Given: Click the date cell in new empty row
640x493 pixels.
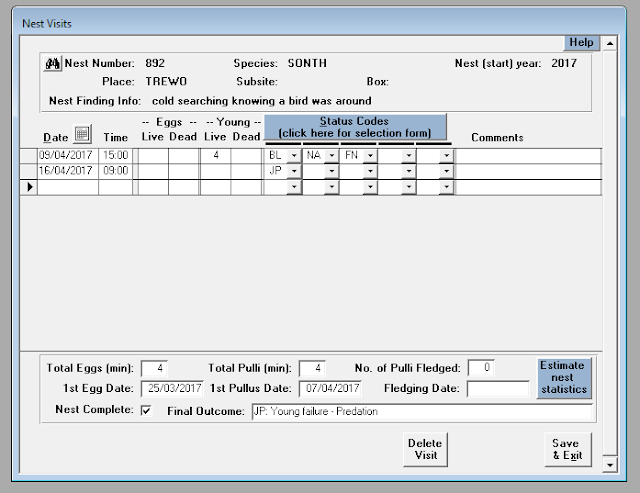Looking at the screenshot, I should [x=67, y=187].
